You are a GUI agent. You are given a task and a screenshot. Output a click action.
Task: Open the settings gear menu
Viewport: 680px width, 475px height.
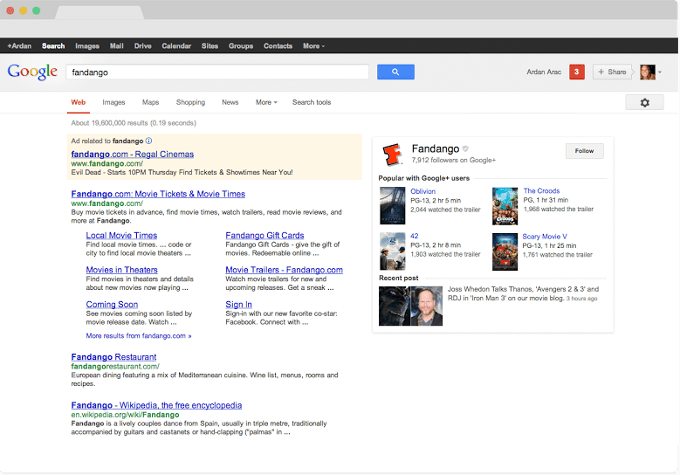point(644,102)
